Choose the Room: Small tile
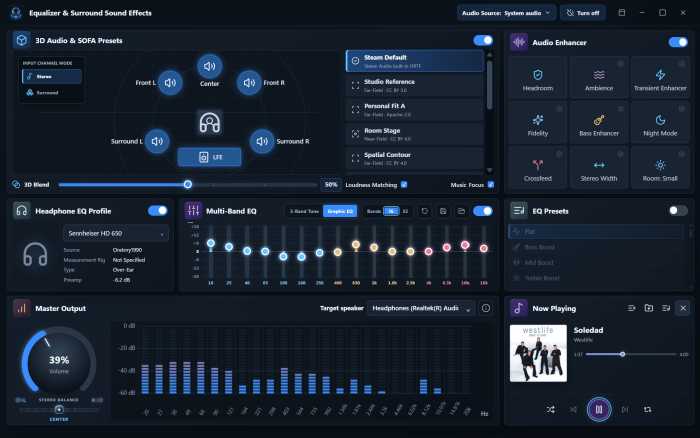This screenshot has width=700, height=438. click(660, 167)
